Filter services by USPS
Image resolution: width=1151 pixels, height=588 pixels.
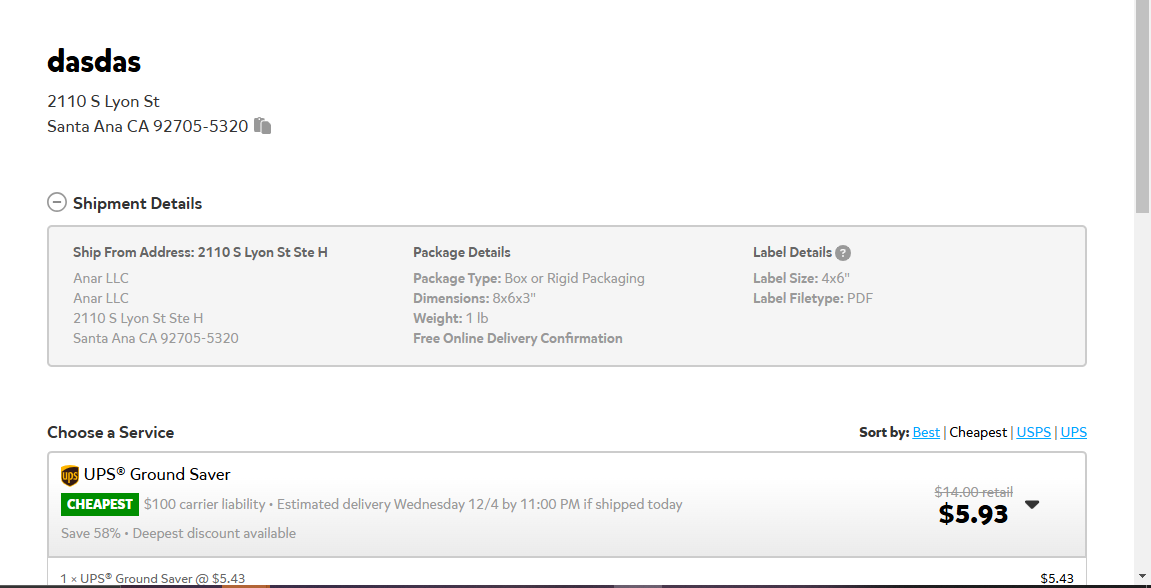1034,432
